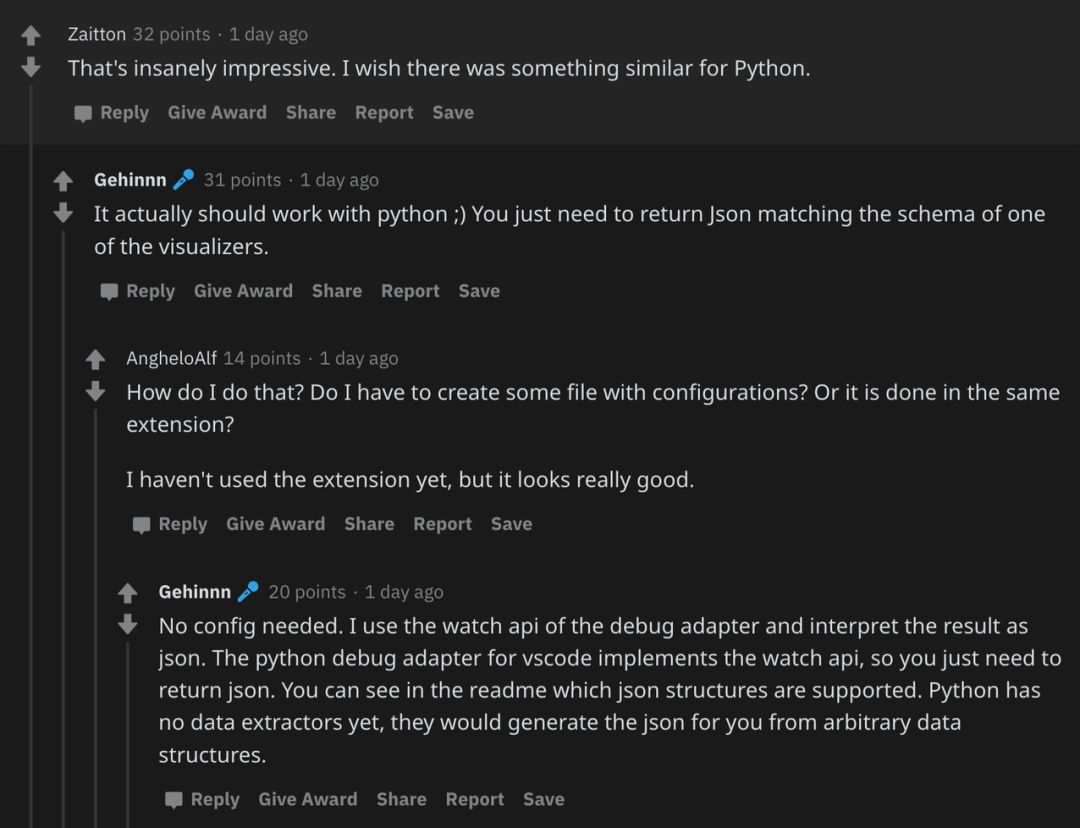Report Gehinnn's 20 points comment
1080x828 pixels.
pyautogui.click(x=474, y=799)
